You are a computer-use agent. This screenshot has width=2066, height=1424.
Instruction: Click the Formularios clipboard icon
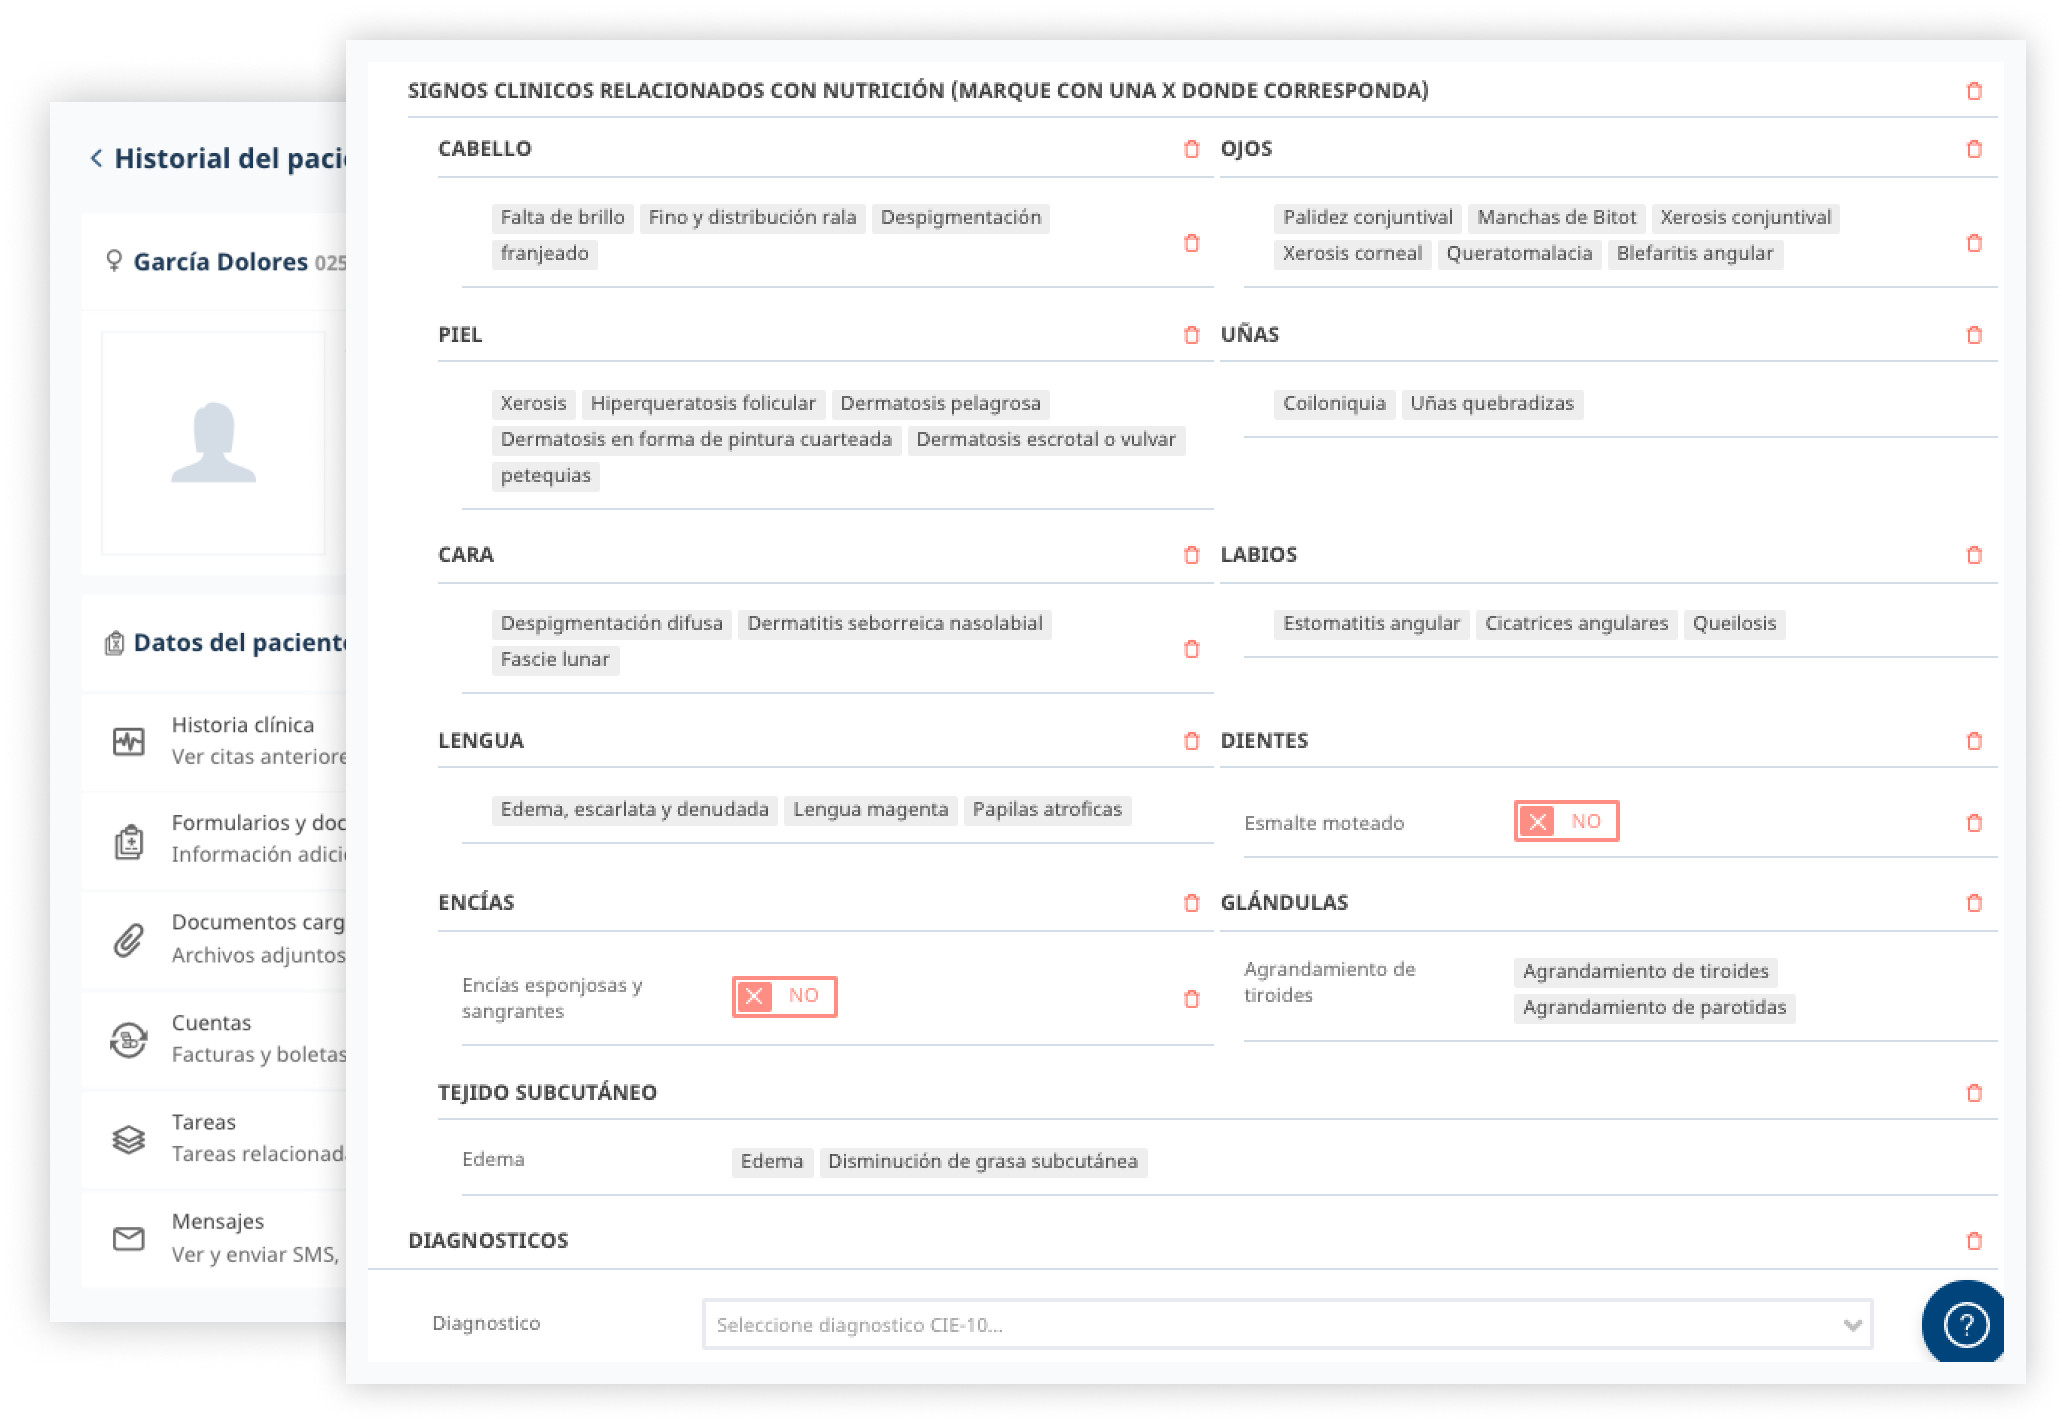(x=128, y=841)
